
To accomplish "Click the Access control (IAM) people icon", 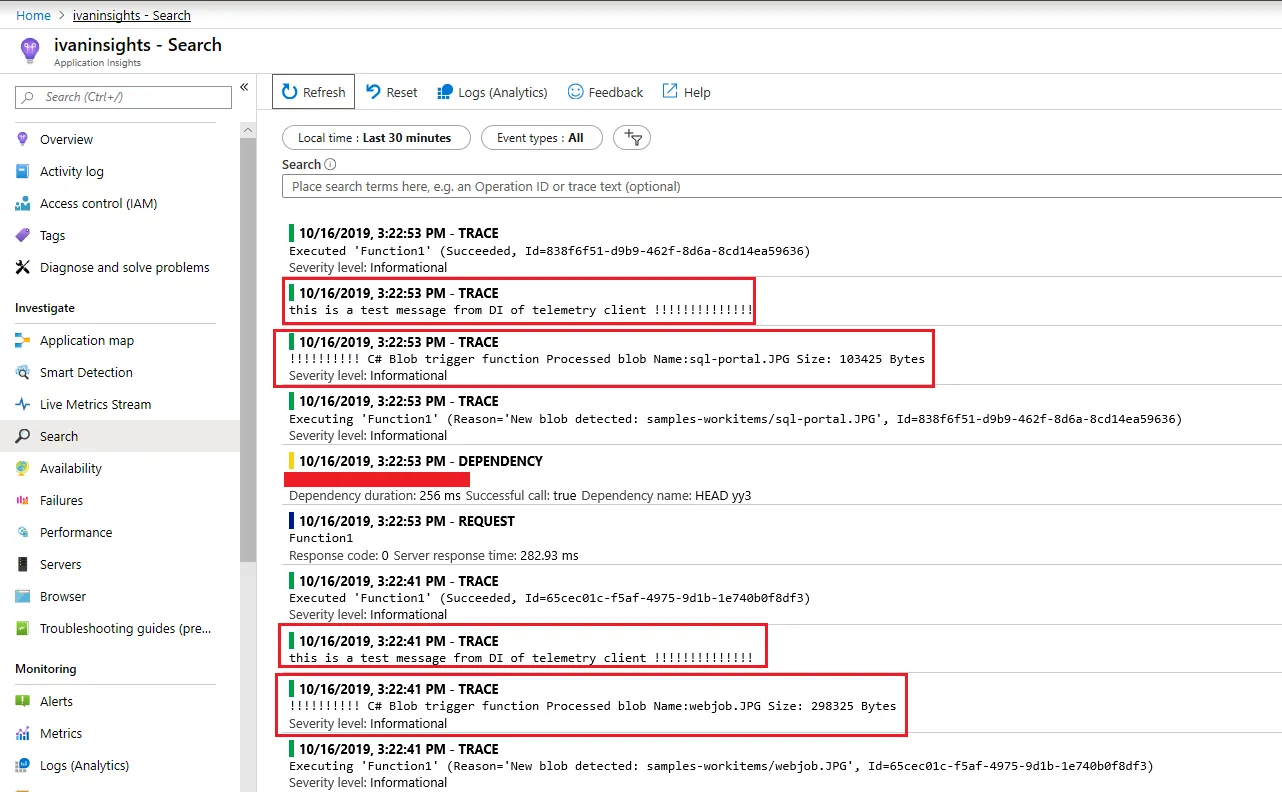I will coord(23,203).
